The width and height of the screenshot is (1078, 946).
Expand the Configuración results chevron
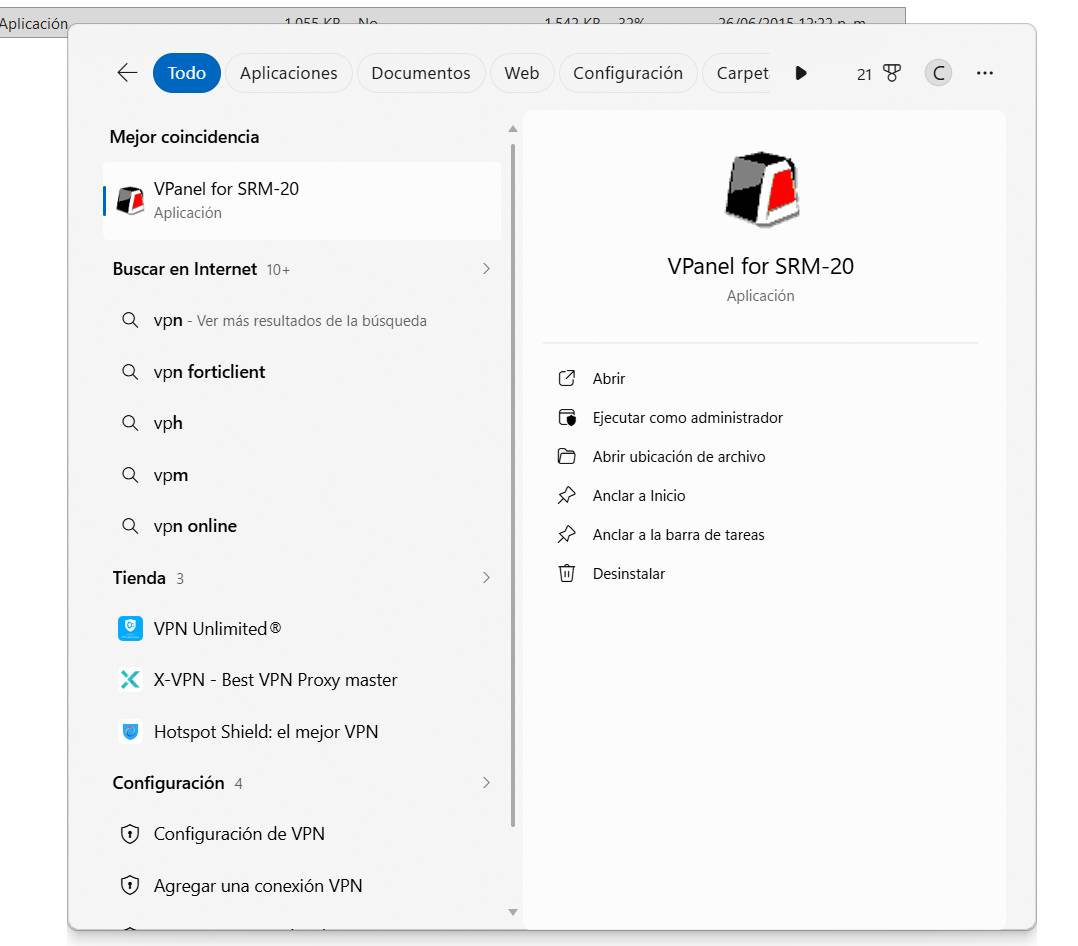point(486,782)
